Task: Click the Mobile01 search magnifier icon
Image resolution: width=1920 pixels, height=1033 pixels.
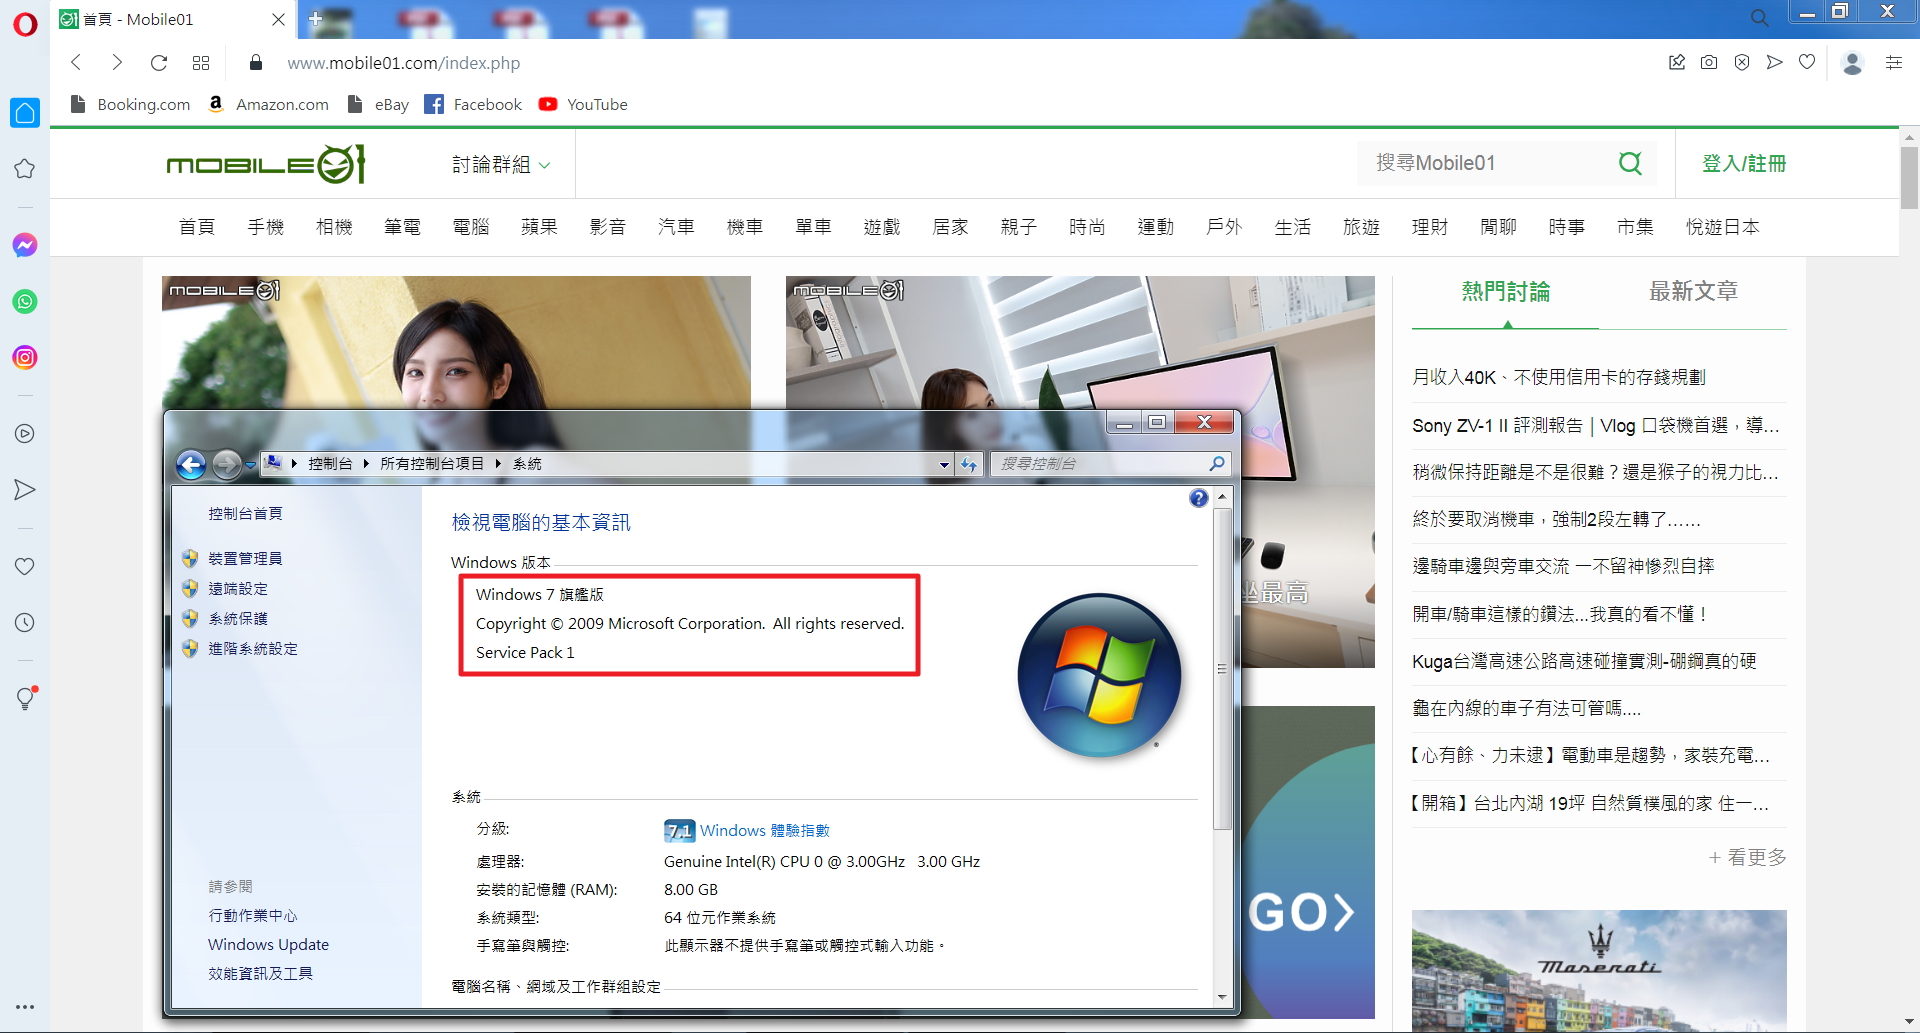Action: tap(1630, 163)
